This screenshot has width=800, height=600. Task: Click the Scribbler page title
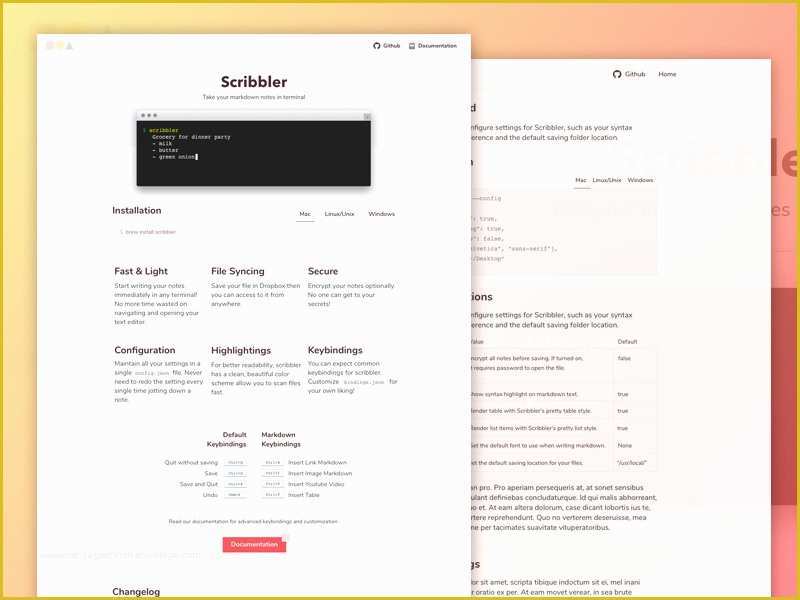tap(254, 82)
